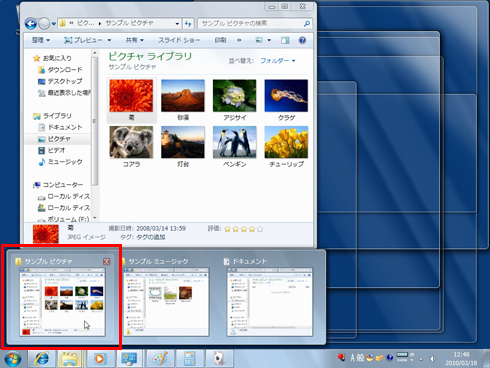Click the Back navigation arrow in Explorer
This screenshot has width=490, height=368.
click(x=31, y=24)
